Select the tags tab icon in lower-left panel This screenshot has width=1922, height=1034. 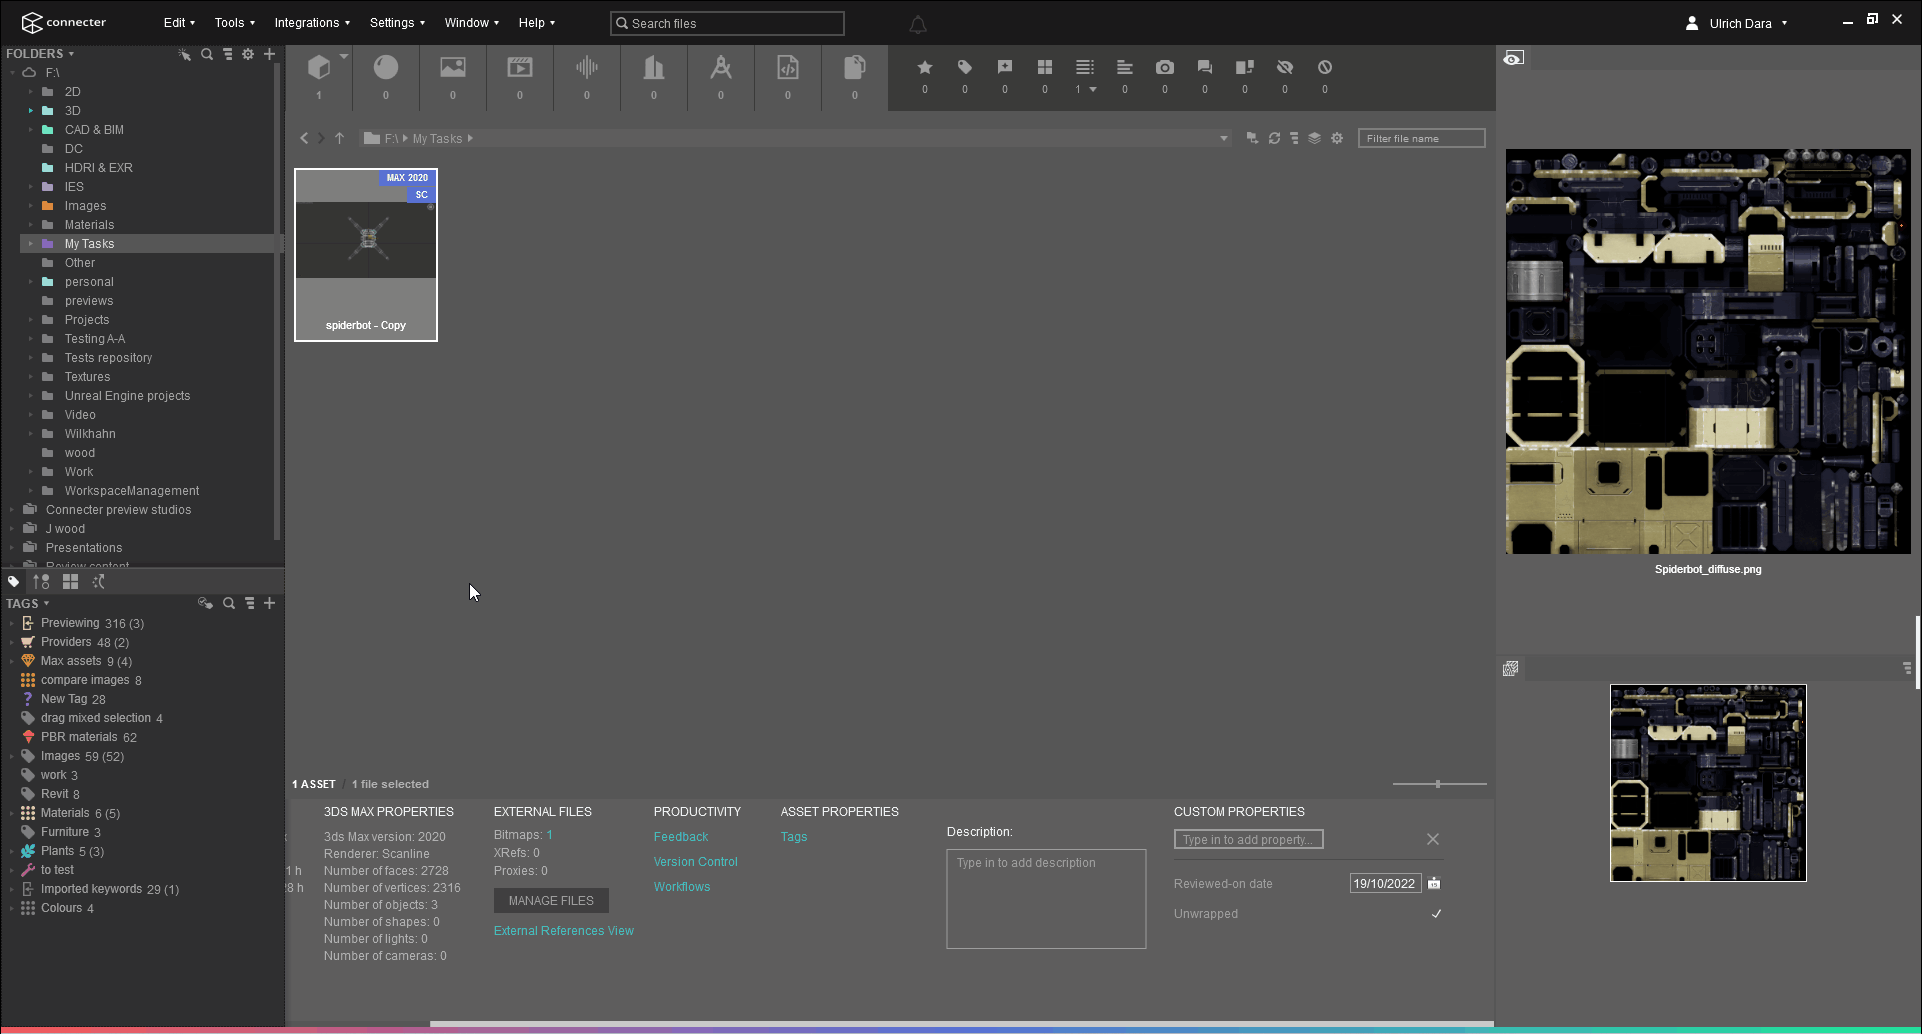pos(13,581)
